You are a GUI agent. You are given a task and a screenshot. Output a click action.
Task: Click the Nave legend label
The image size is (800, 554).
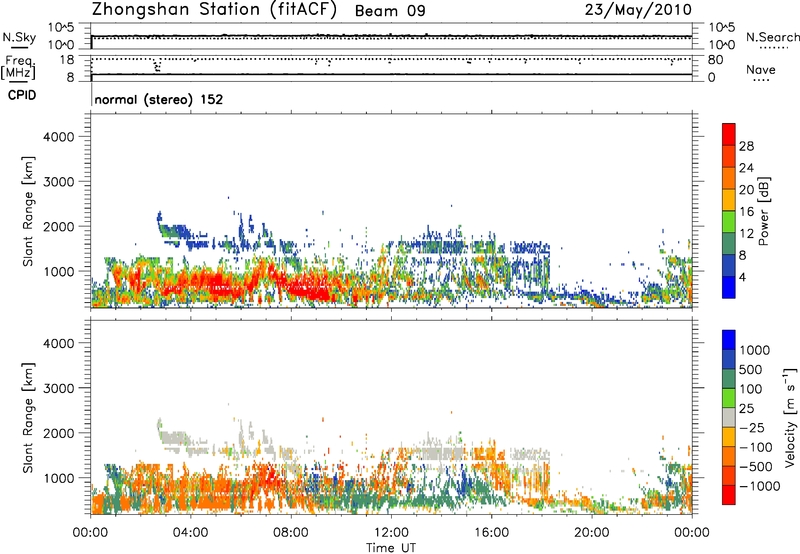760,69
